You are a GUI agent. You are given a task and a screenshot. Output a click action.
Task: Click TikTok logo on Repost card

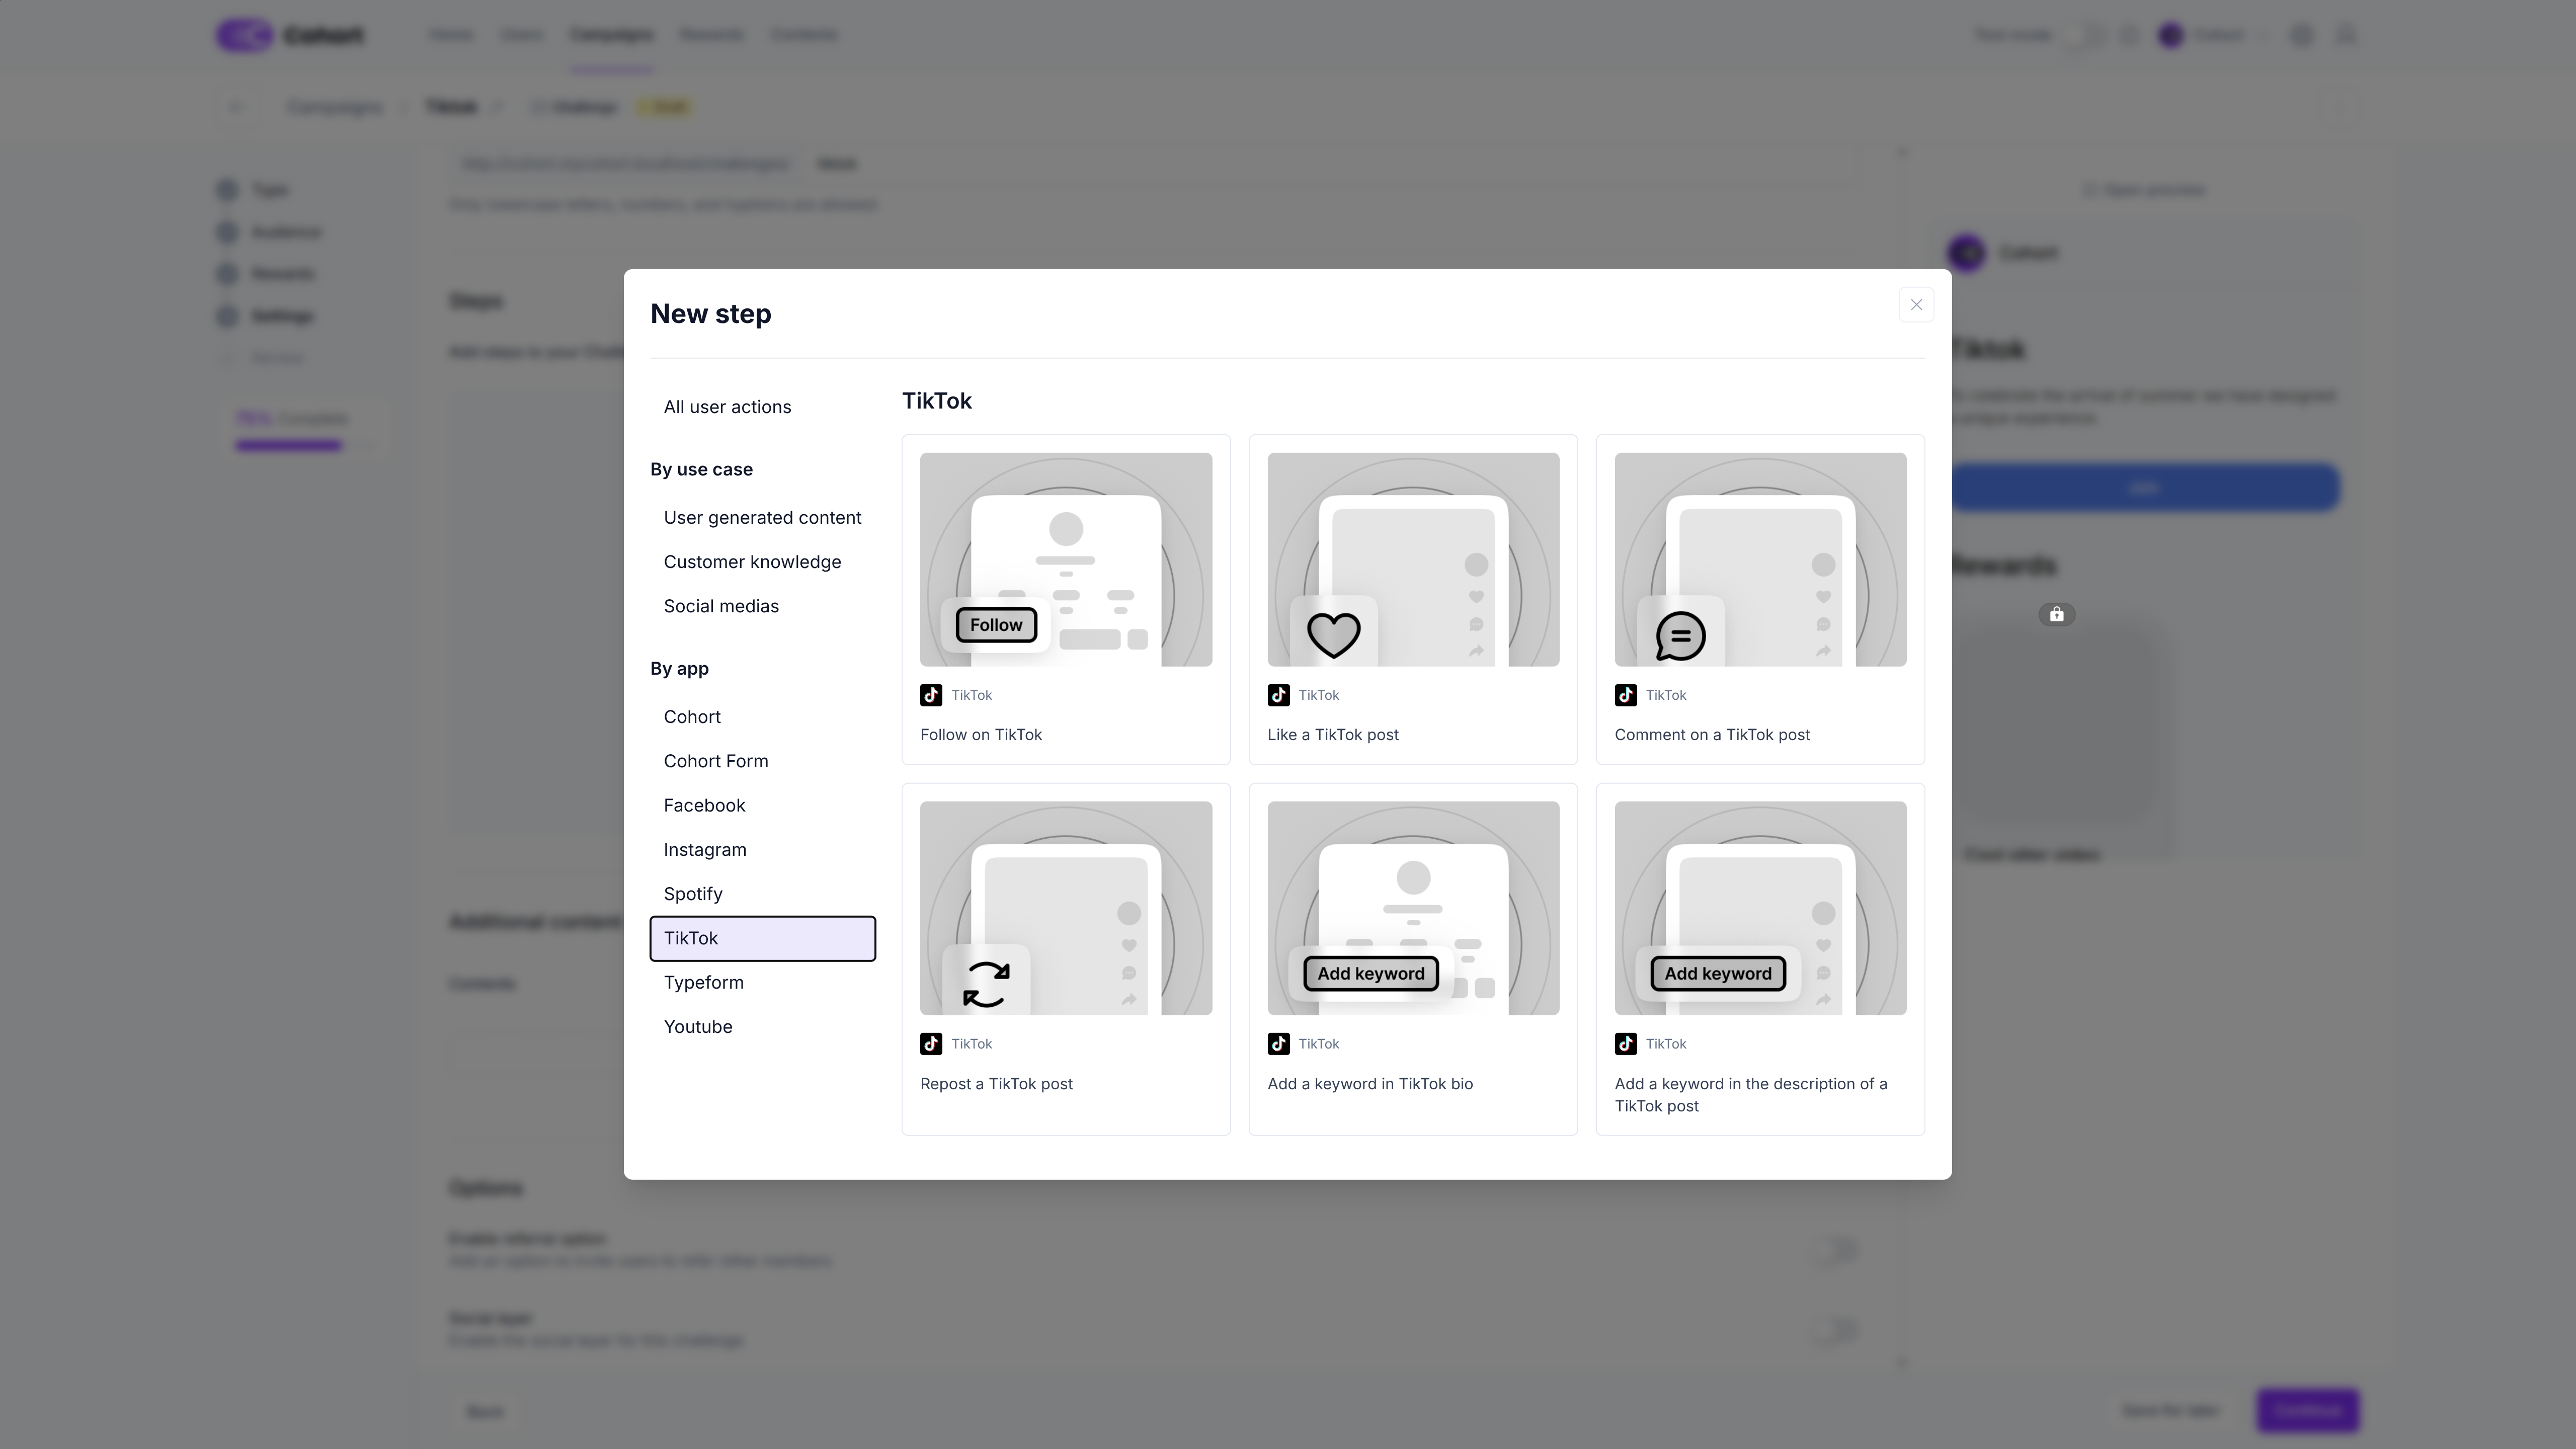(931, 1044)
